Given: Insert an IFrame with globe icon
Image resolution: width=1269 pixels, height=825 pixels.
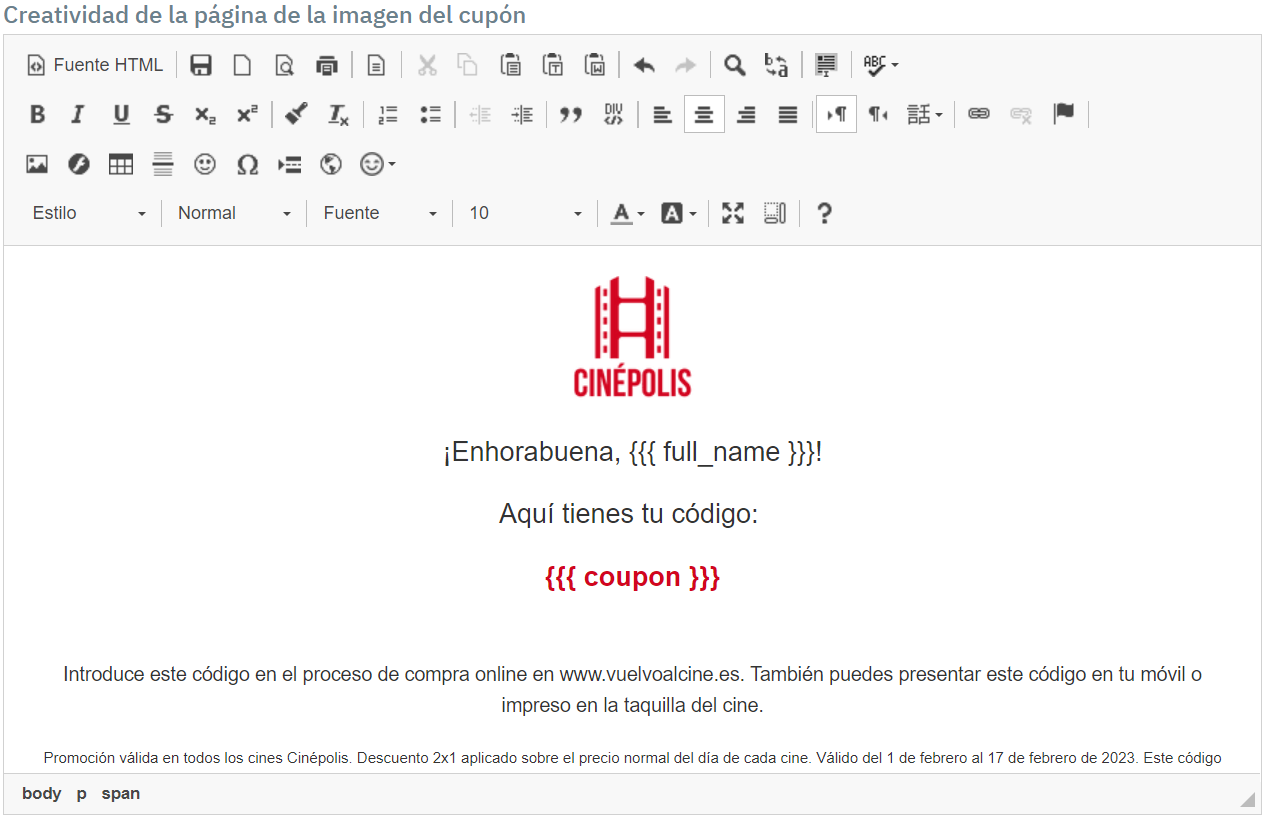Looking at the screenshot, I should coord(331,164).
